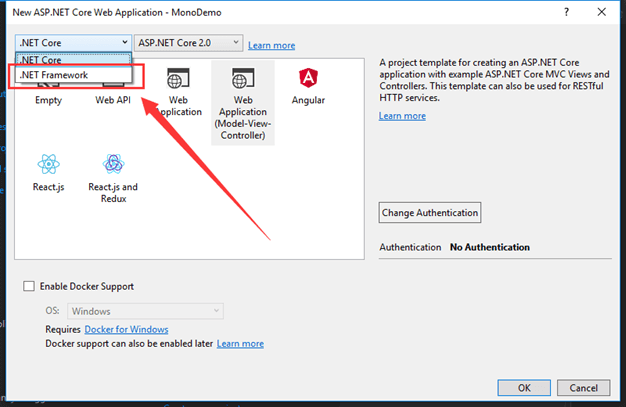Viewport: 626px width, 407px height.
Task: Select the Angular template icon
Action: [308, 78]
